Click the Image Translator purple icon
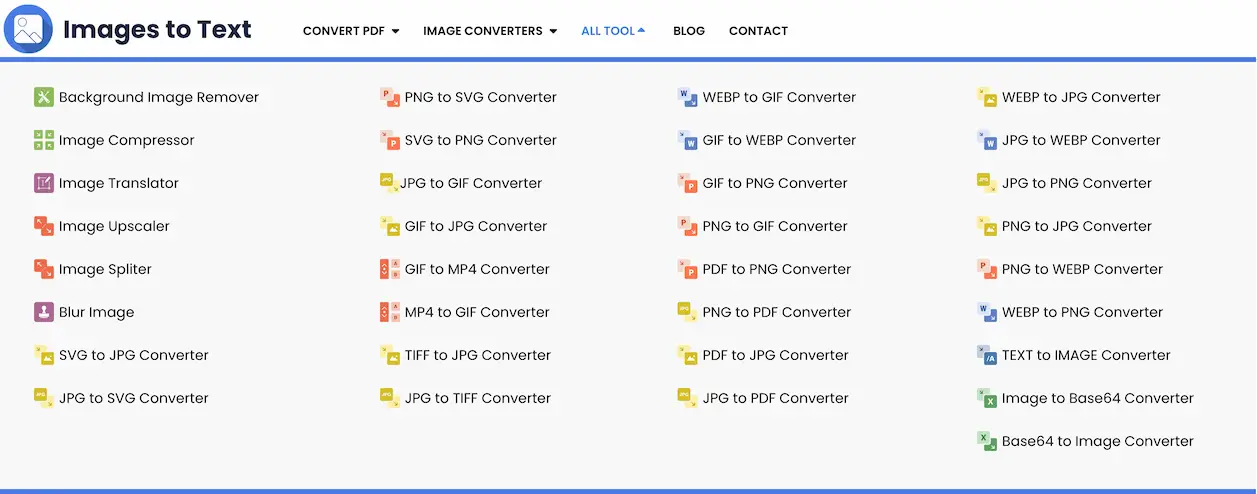1257x494 pixels. click(x=43, y=183)
